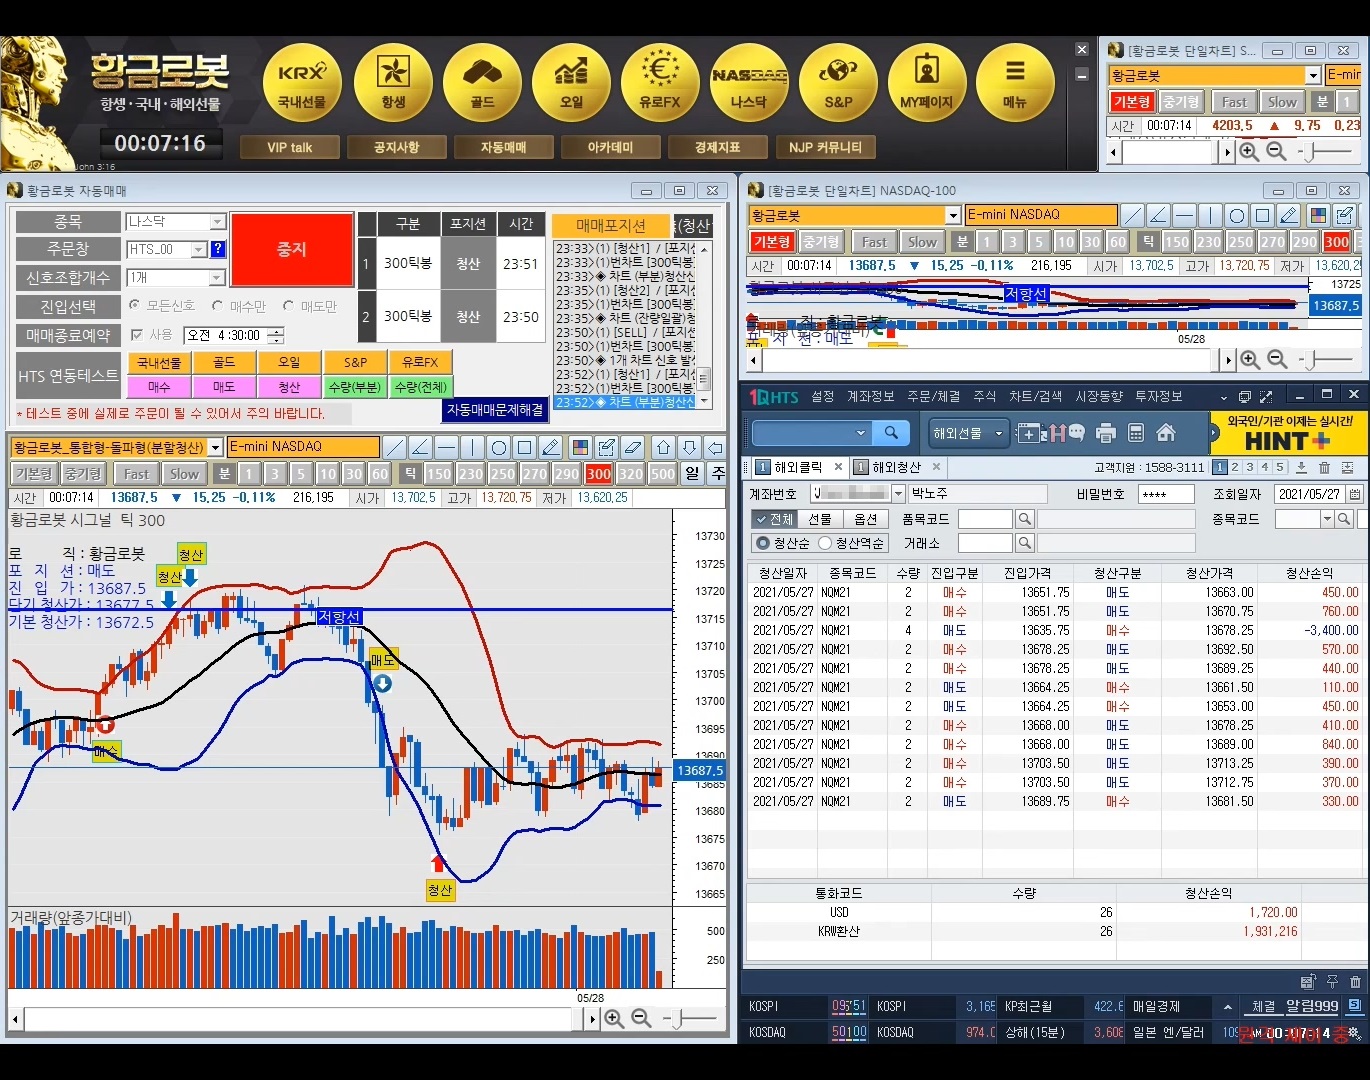1370x1080 pixels.
Task: Select 청산역순 radio button
Action: click(x=825, y=543)
